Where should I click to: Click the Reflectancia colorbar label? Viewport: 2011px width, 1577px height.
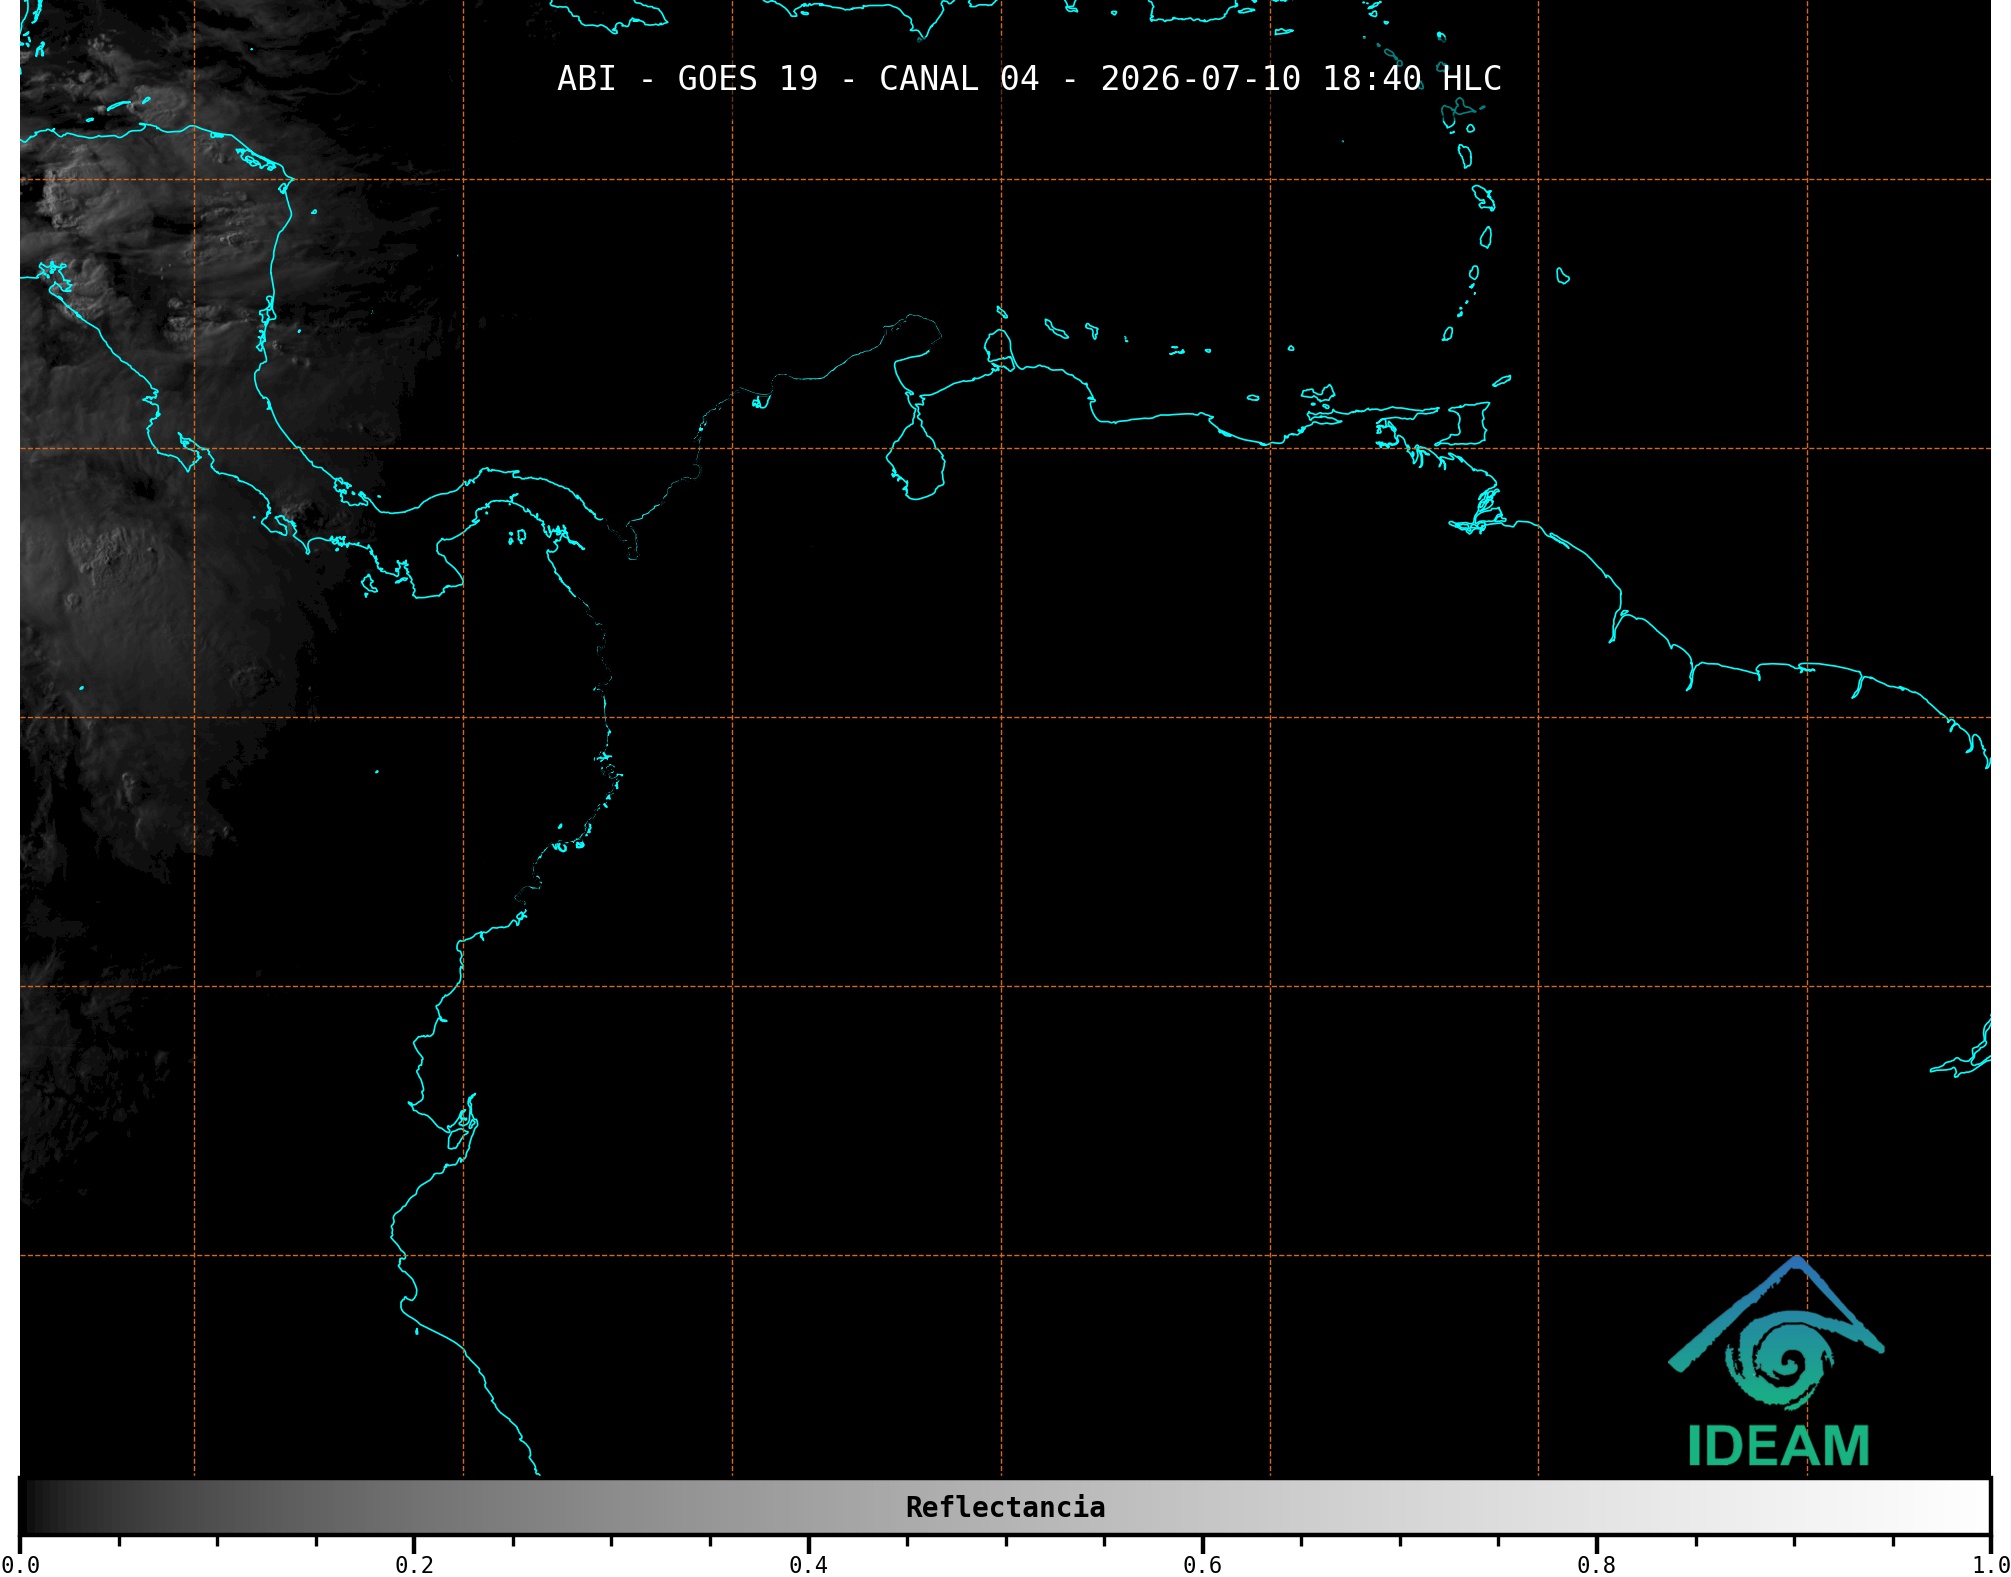[x=1005, y=1507]
